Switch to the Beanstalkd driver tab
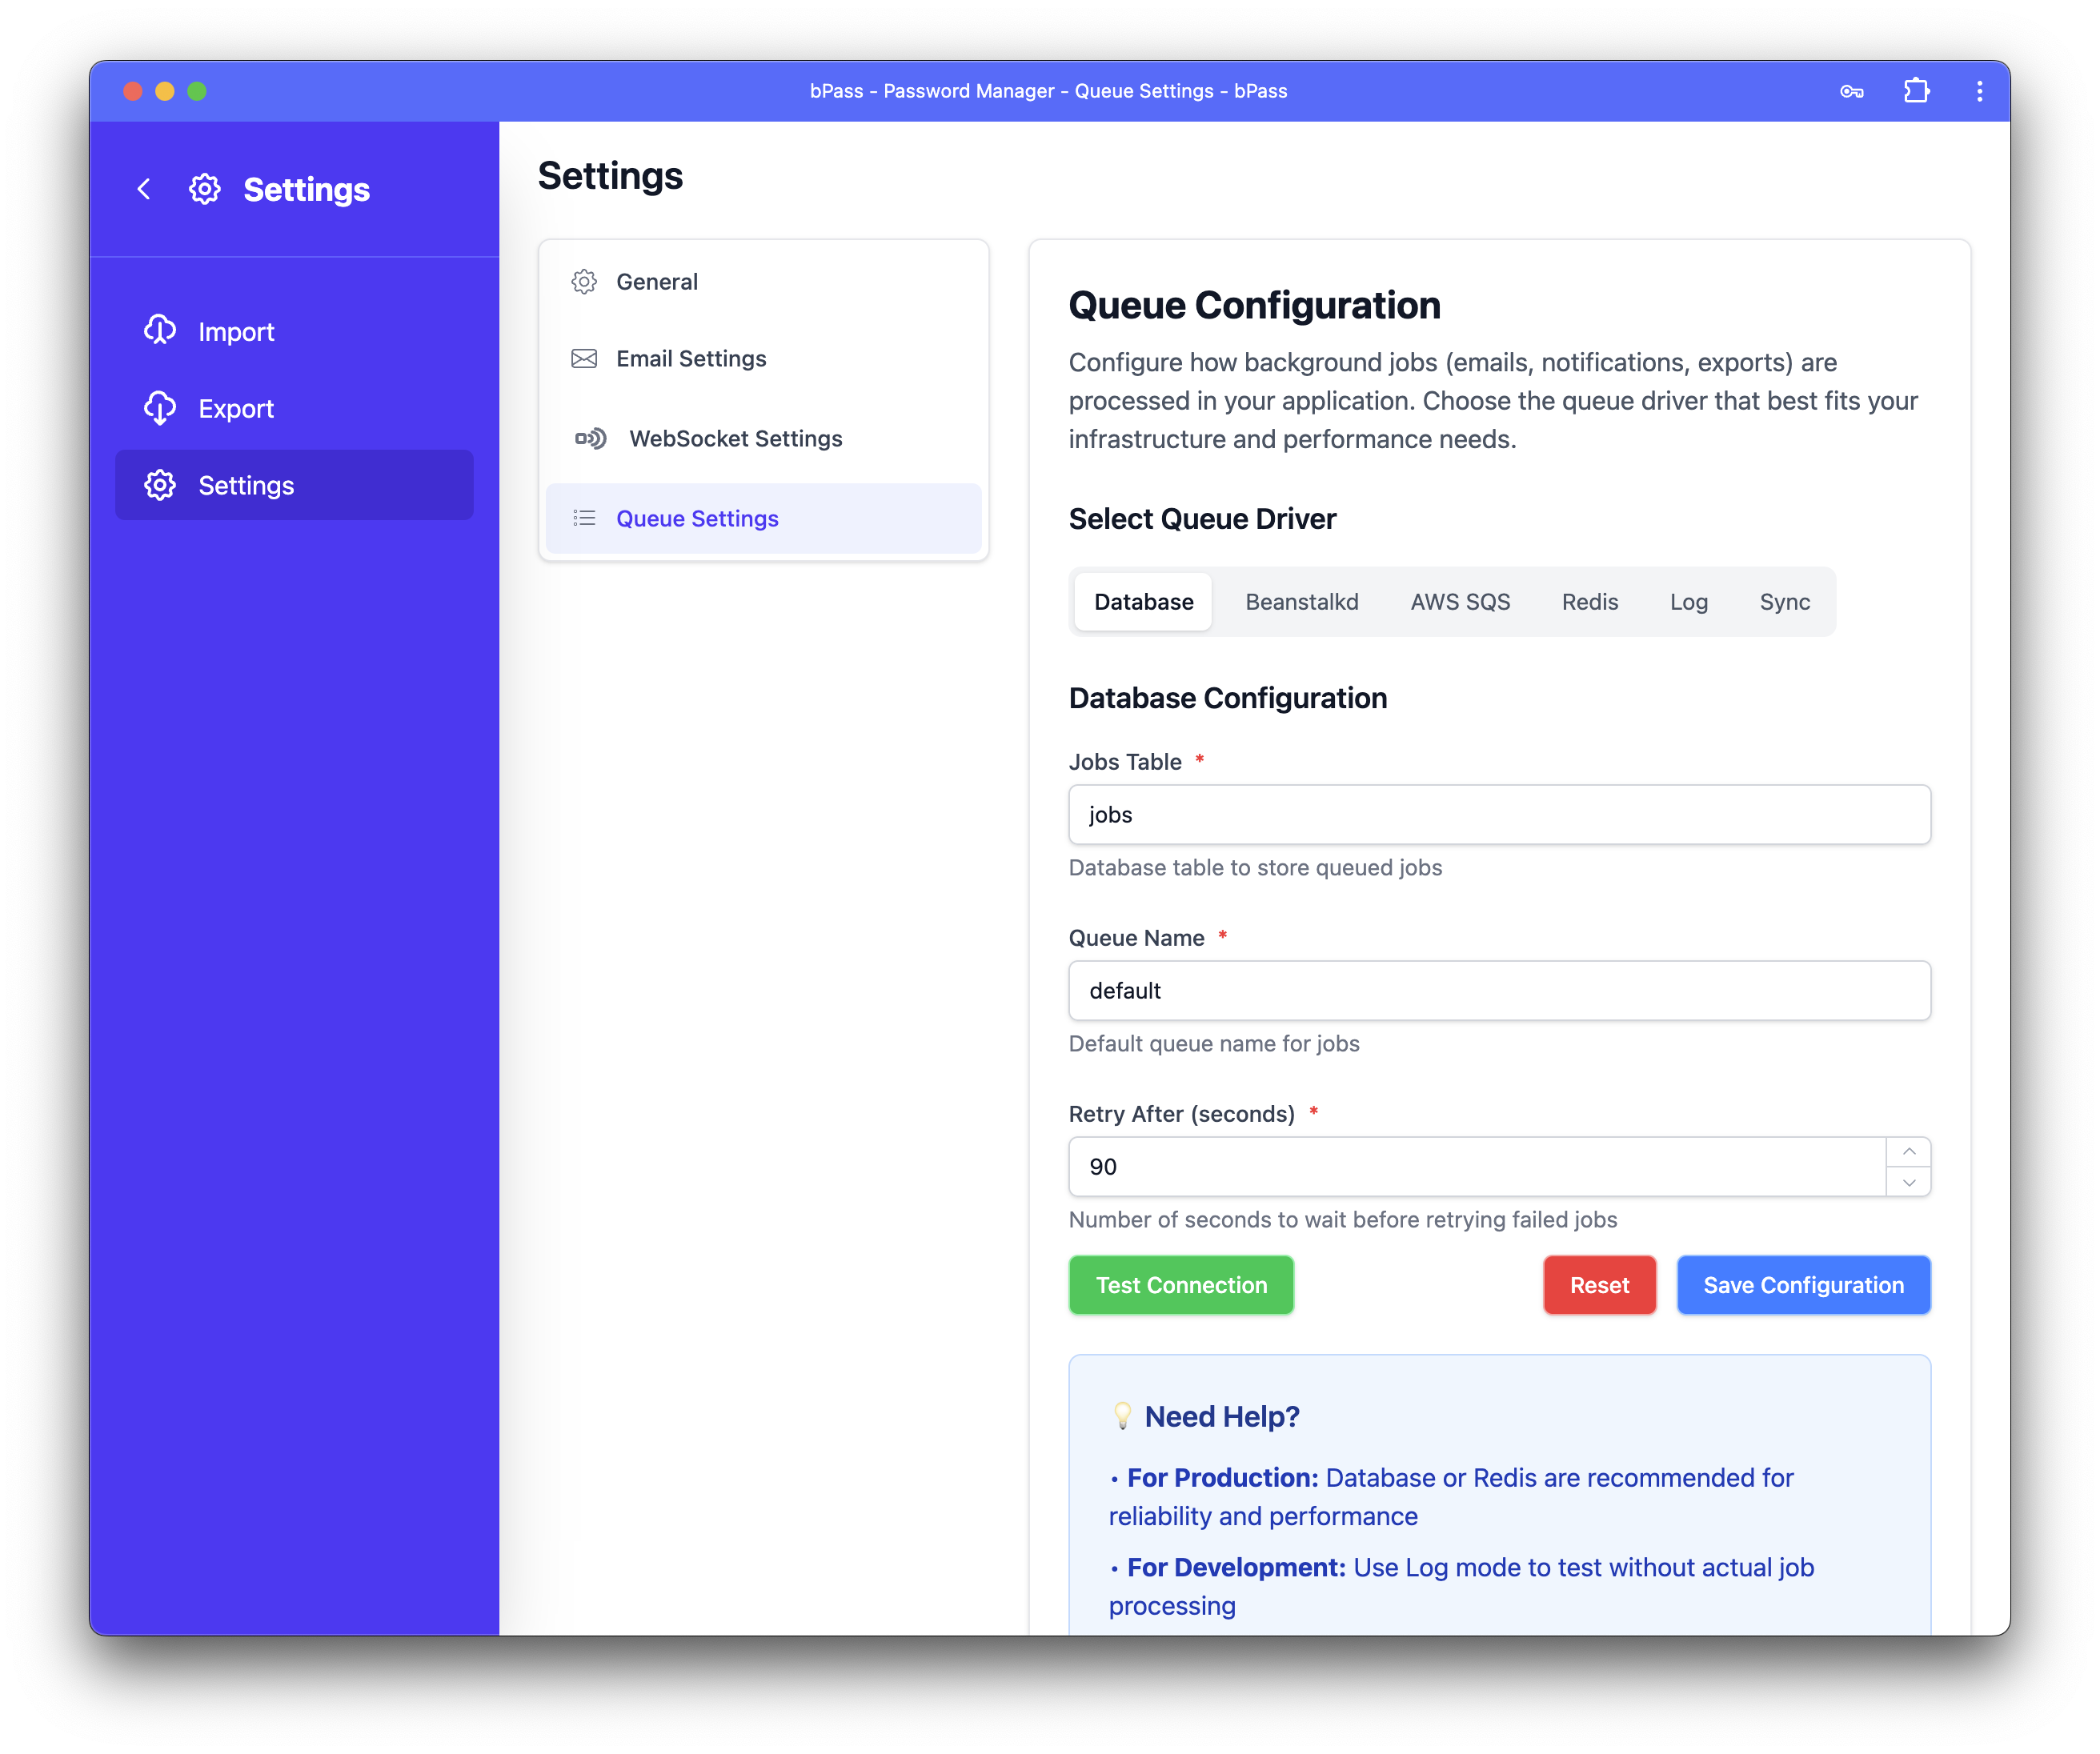This screenshot has width=2100, height=1754. point(1301,602)
